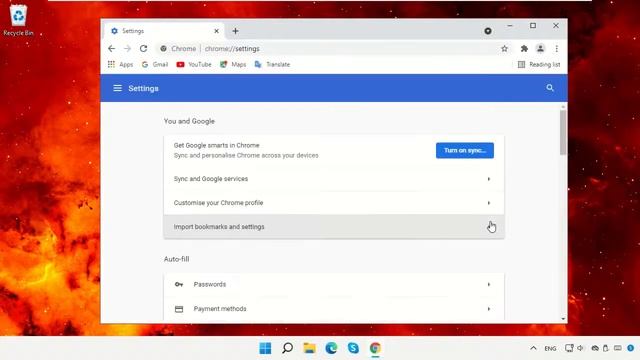Screen dimensions: 640x360
Task: Close the Settings tab
Action: [216, 31]
